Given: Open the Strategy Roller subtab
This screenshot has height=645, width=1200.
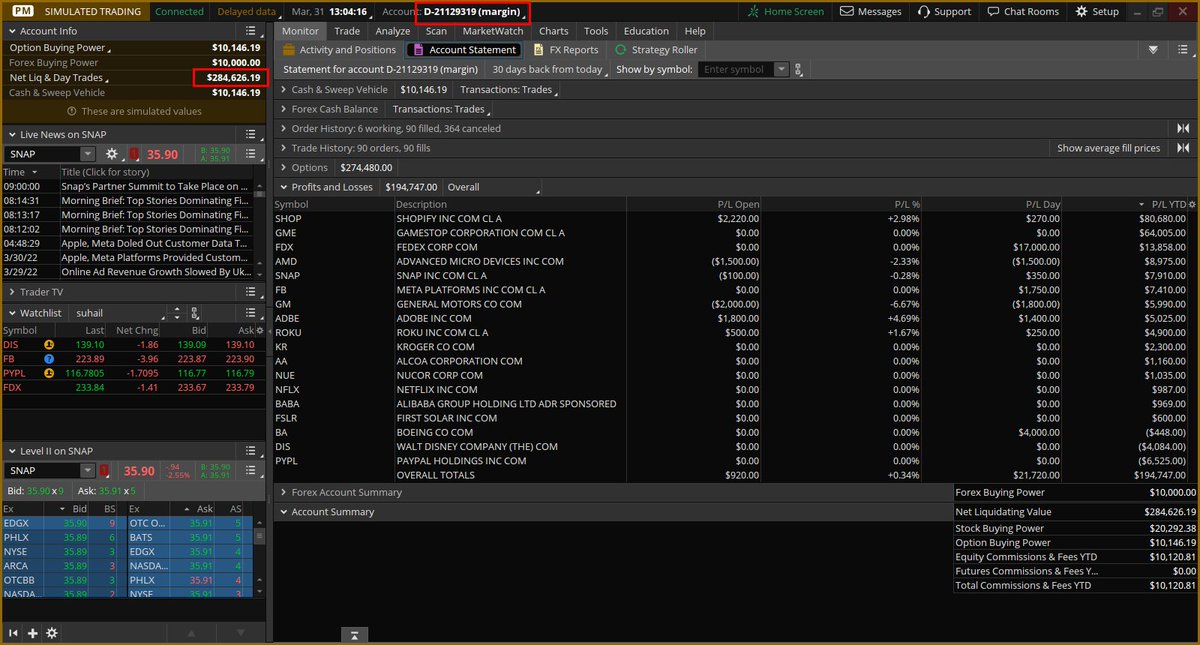Looking at the screenshot, I should point(657,49).
